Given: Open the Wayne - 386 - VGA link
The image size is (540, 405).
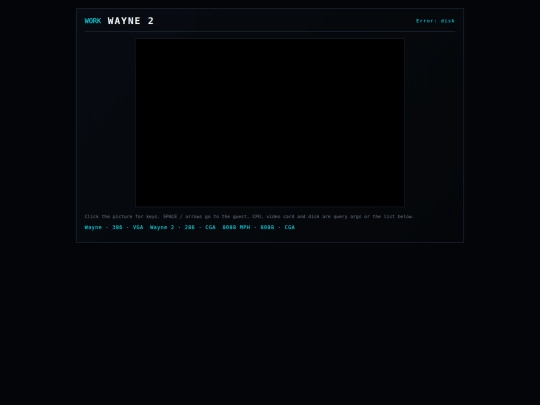Looking at the screenshot, I should click(114, 227).
